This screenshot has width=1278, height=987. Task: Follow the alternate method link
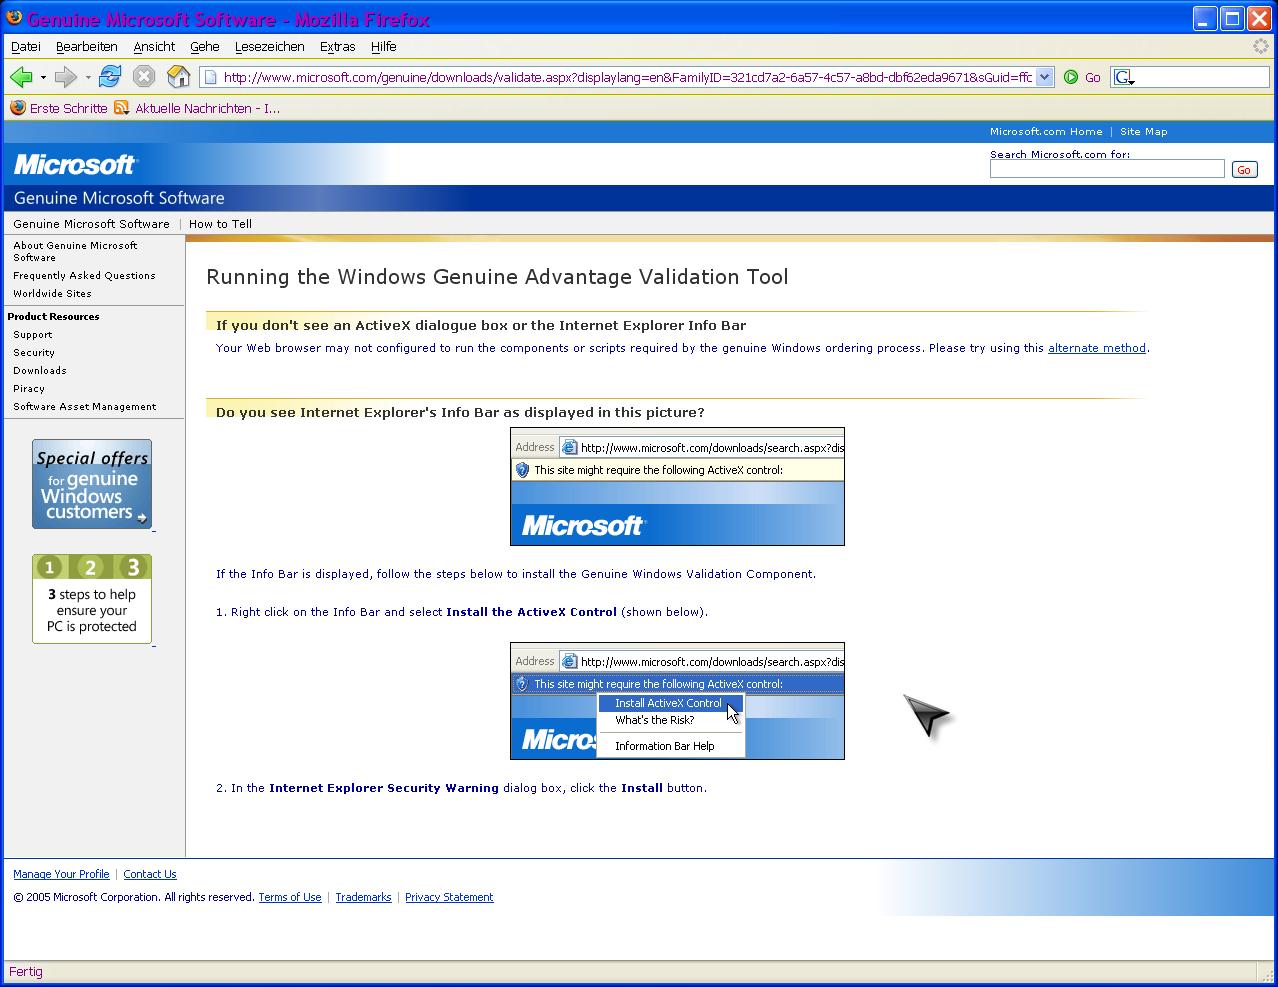(x=1096, y=348)
